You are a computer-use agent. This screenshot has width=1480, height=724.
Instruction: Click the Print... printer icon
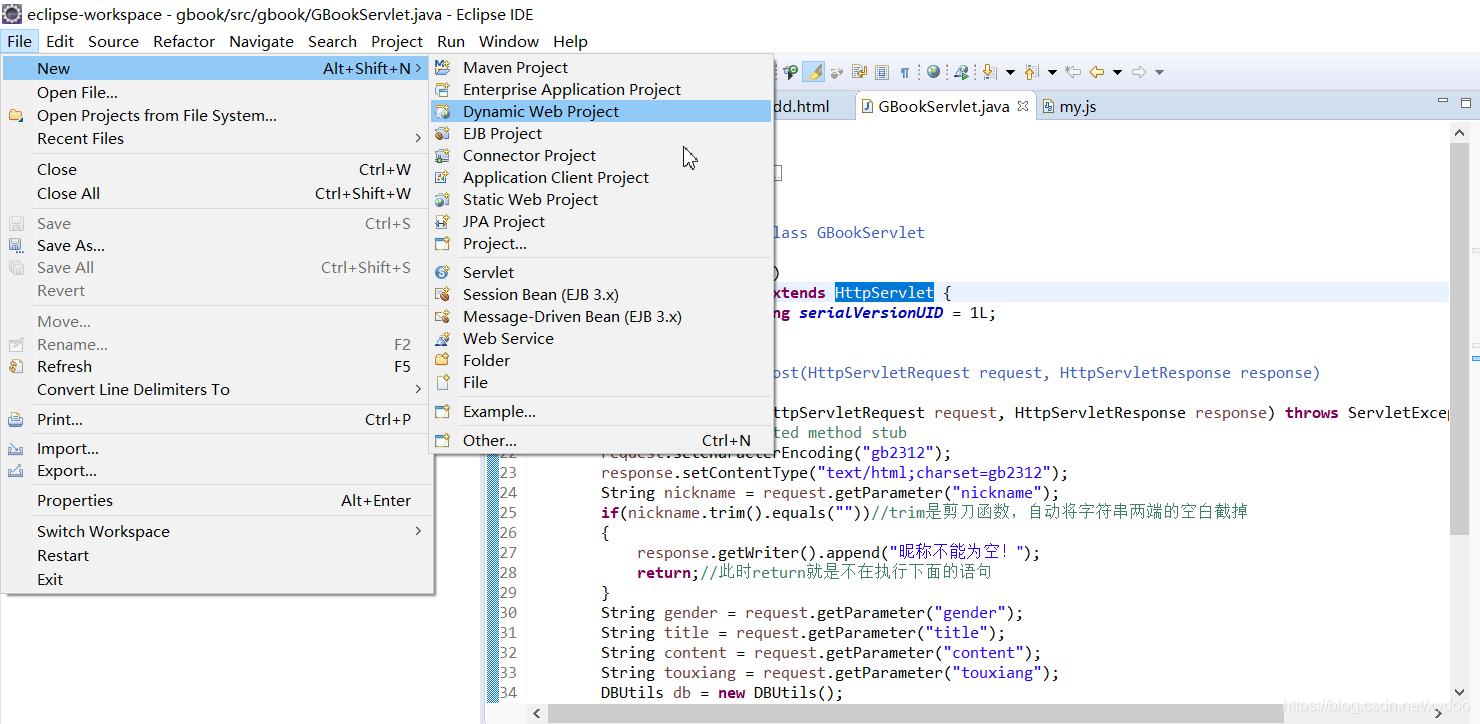[15, 419]
